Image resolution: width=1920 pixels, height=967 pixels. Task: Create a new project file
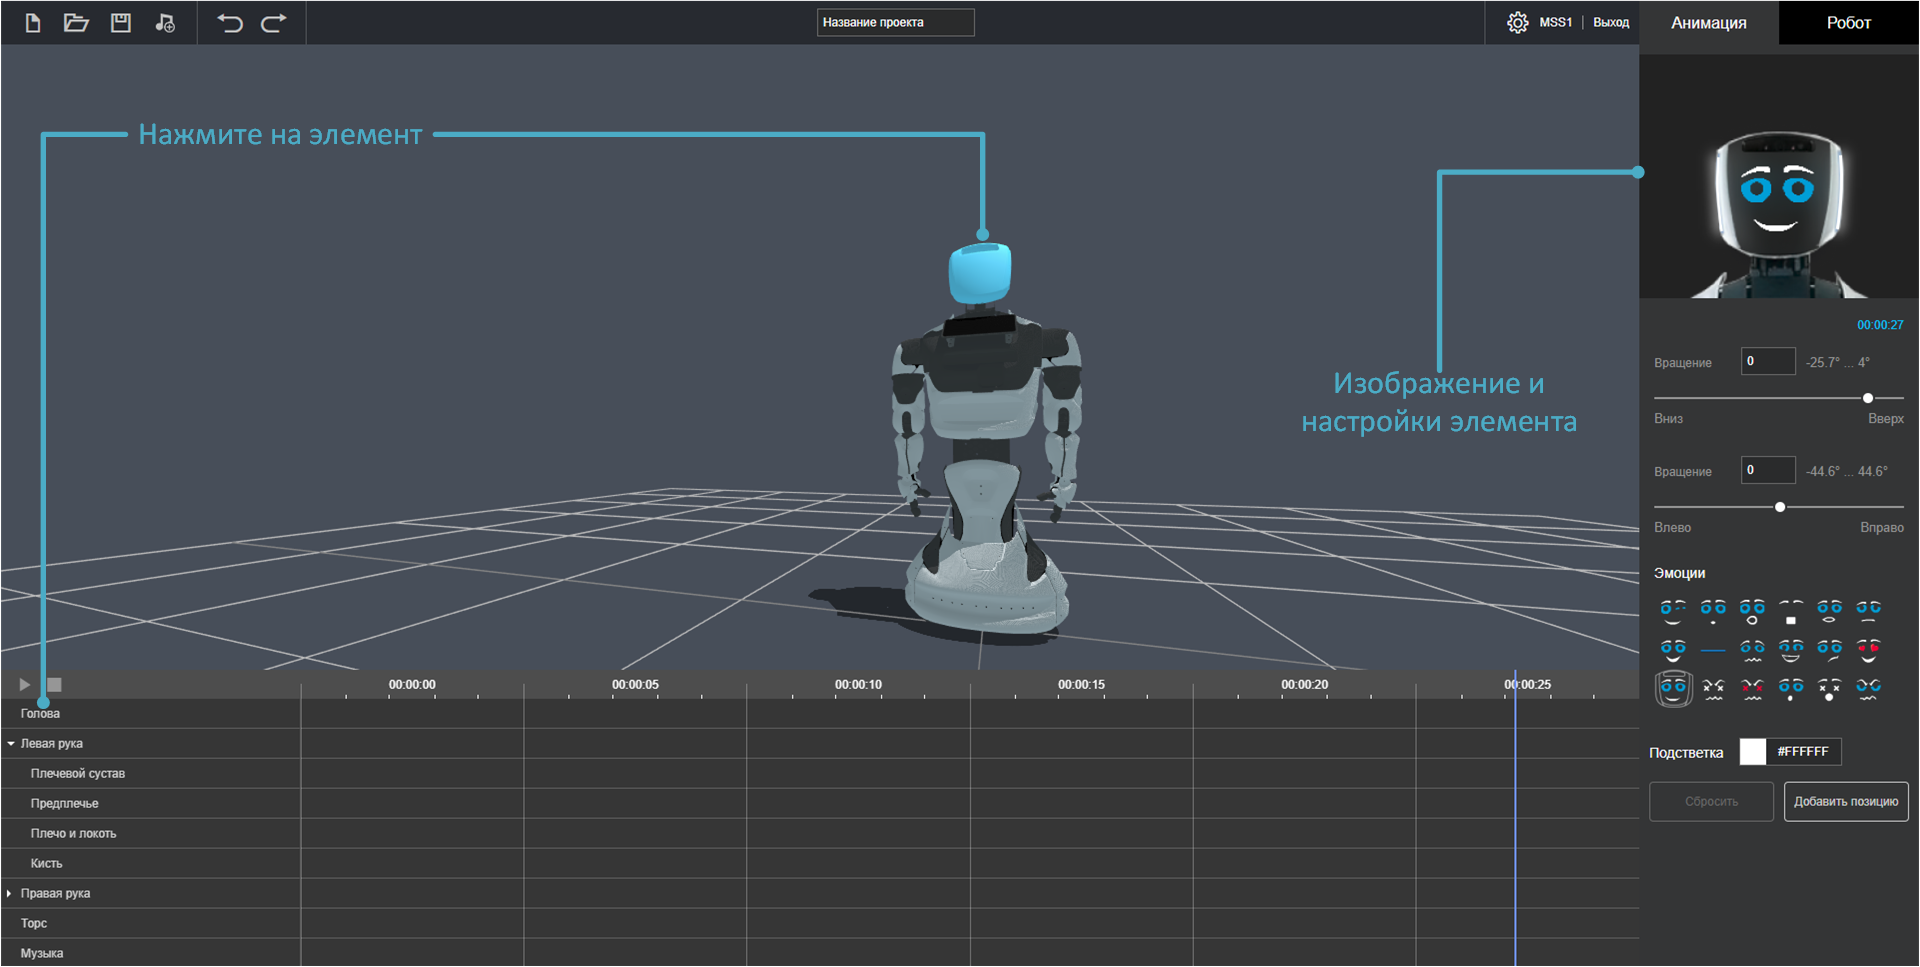point(33,23)
